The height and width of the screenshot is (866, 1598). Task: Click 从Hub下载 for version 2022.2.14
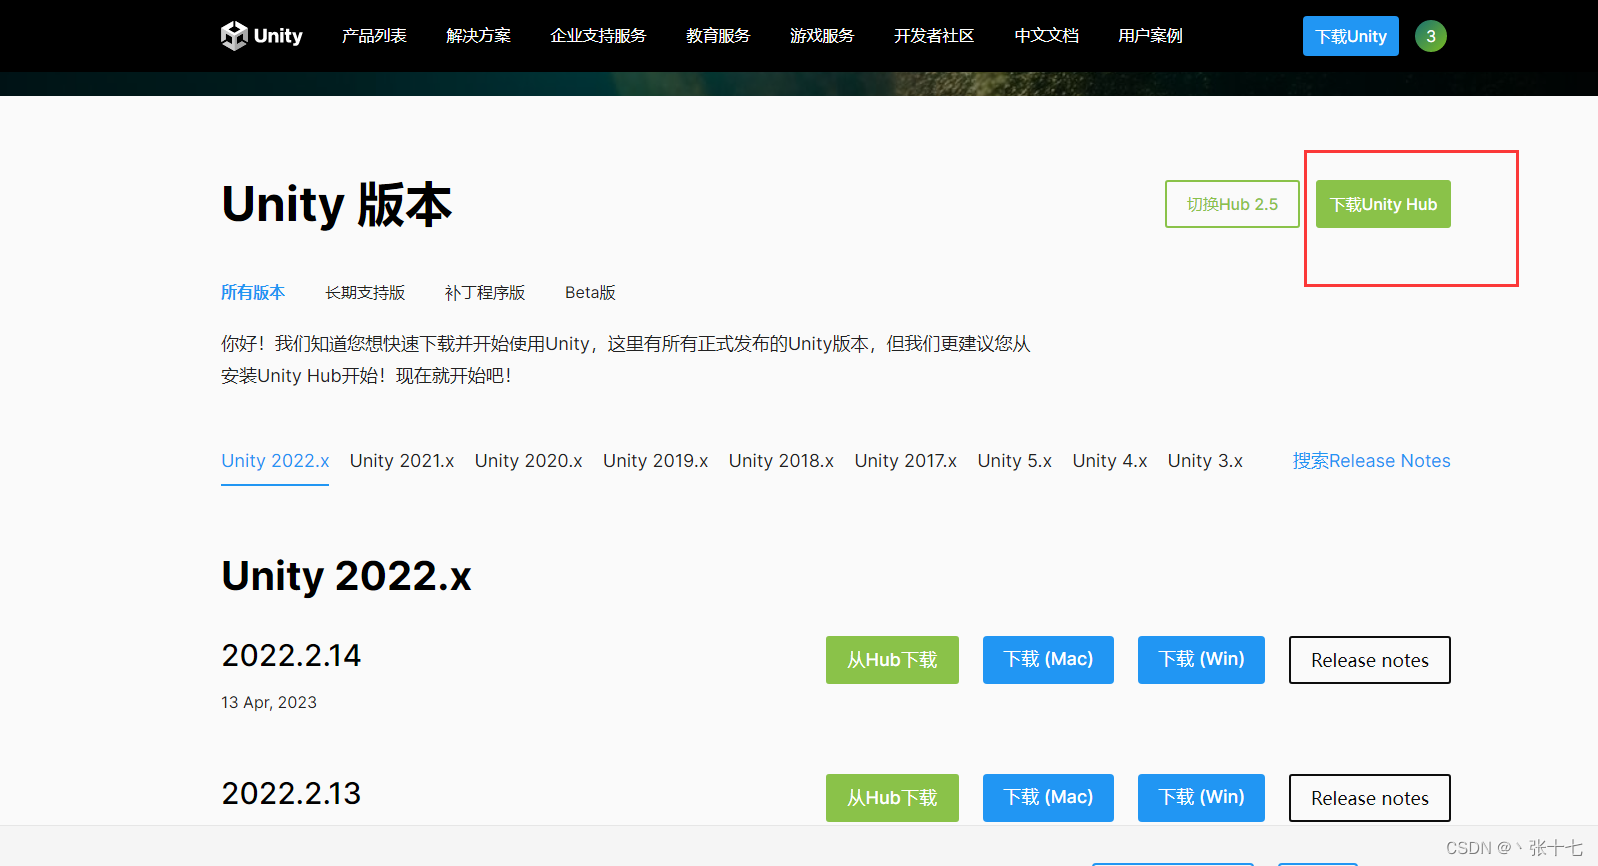(x=892, y=660)
